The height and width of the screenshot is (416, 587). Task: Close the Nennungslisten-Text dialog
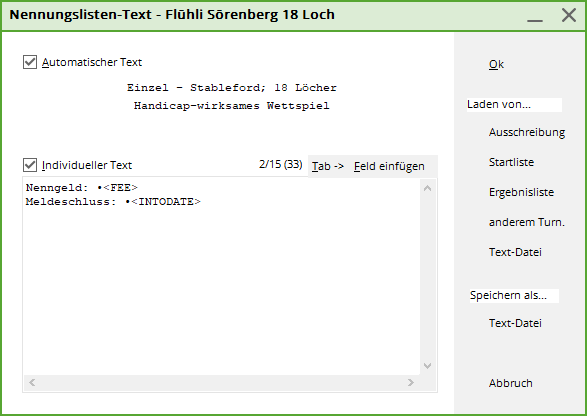coord(569,15)
